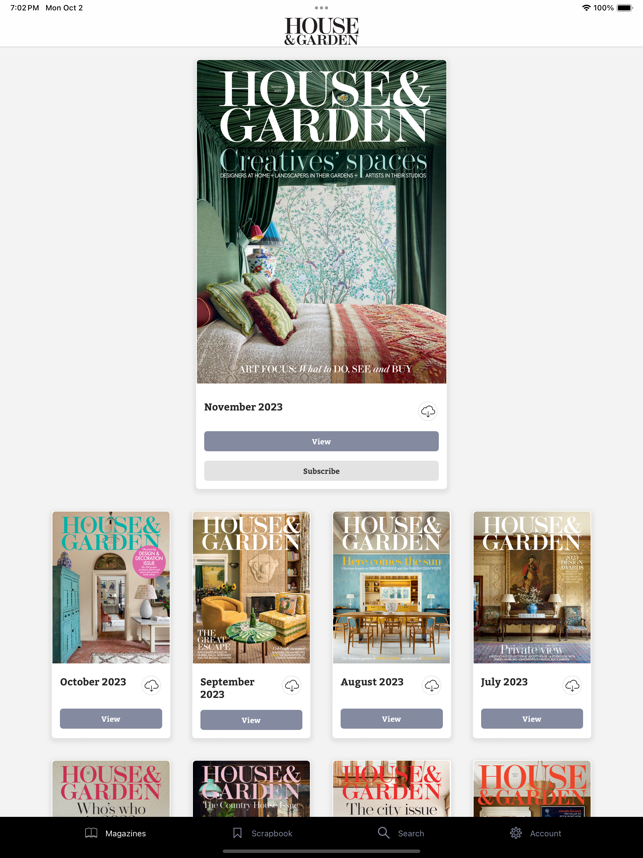Open The city issue cover thumbnail
Image resolution: width=643 pixels, height=858 pixels.
(392, 789)
